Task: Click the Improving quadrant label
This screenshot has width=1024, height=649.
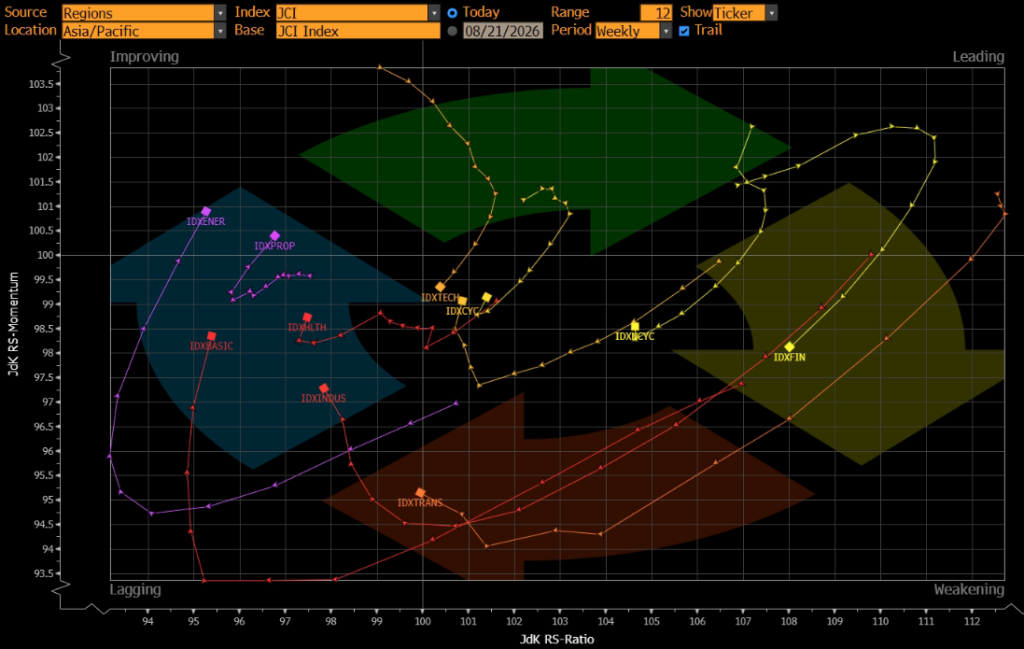Action: (144, 57)
